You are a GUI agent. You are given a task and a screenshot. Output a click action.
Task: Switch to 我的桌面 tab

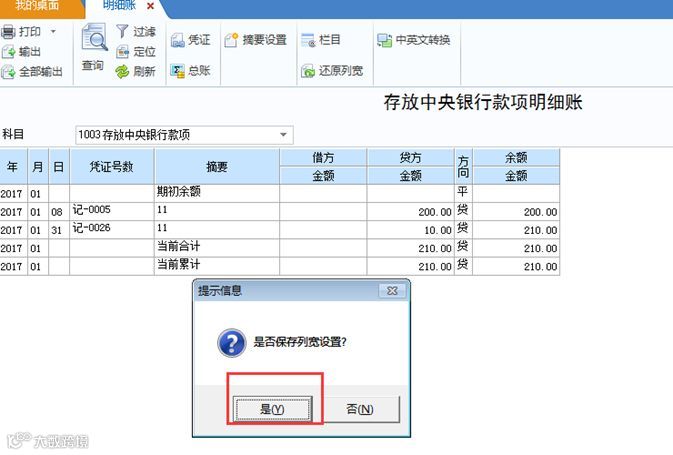click(x=39, y=6)
